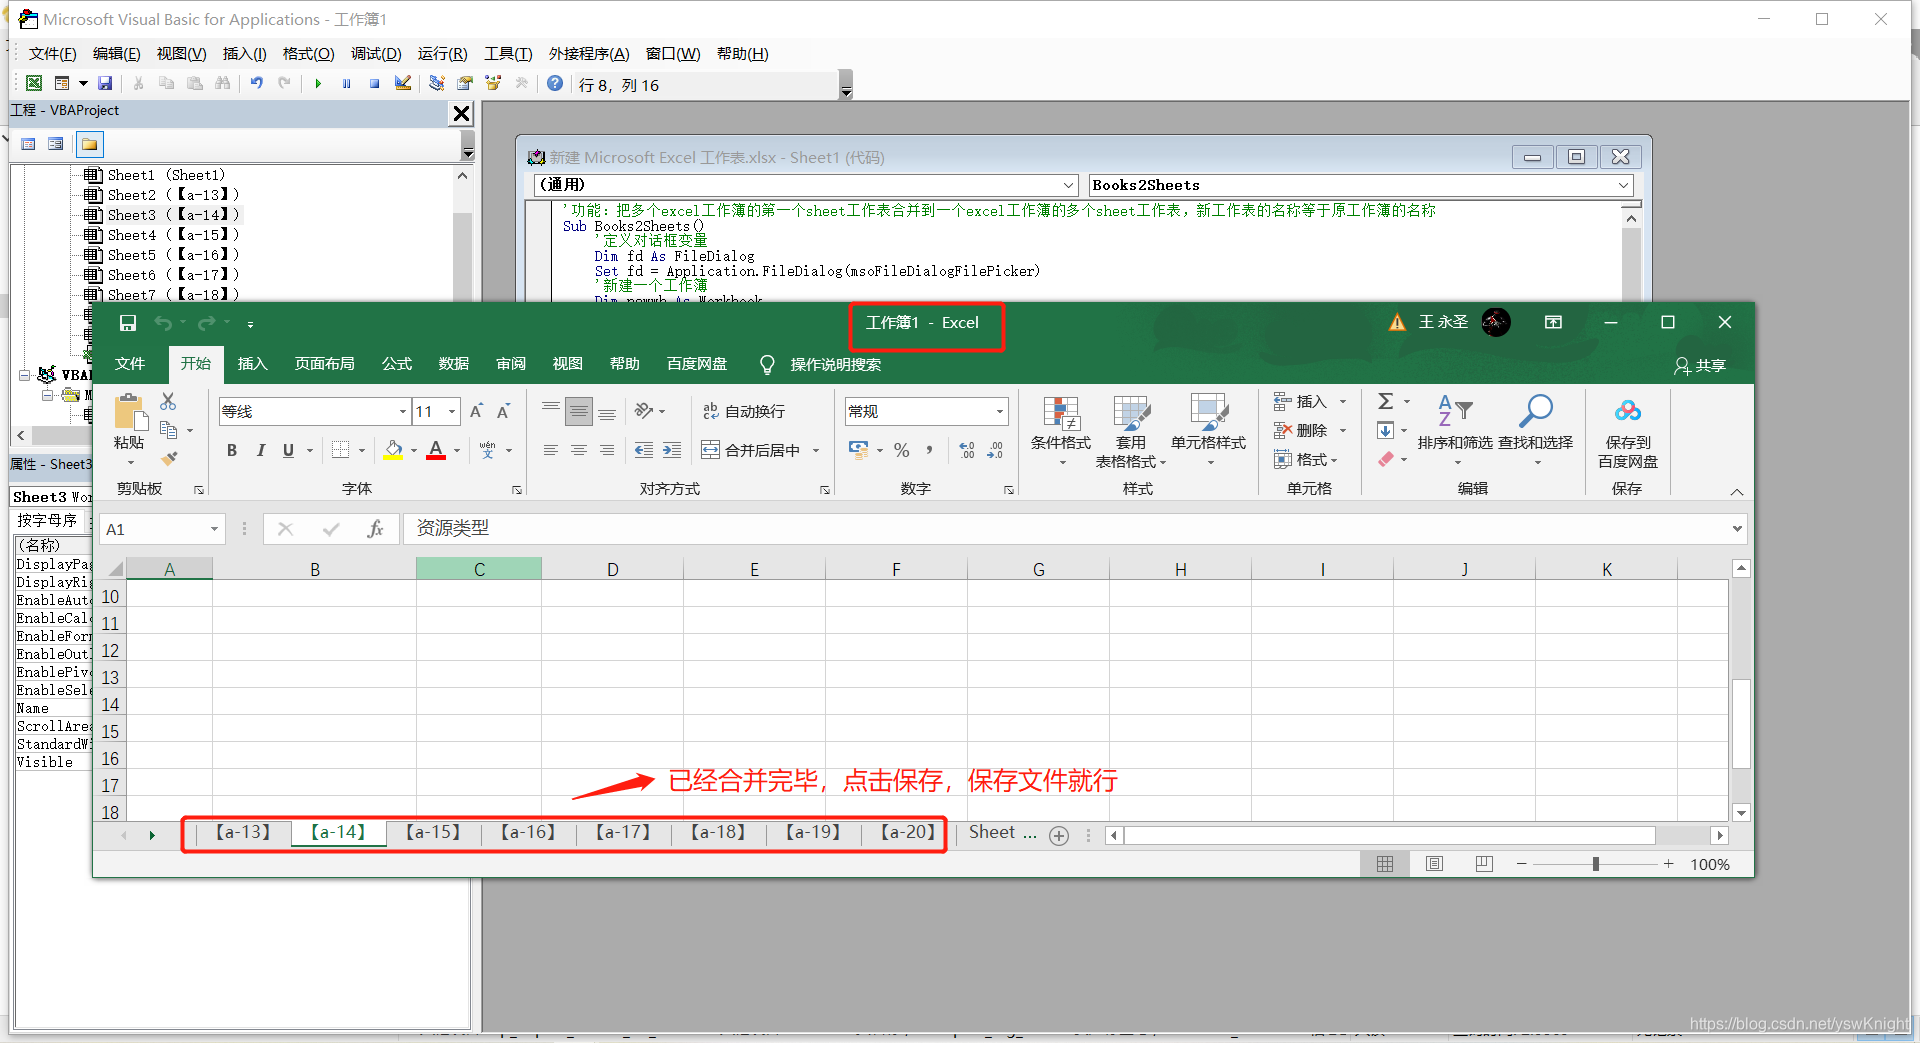Select the 【a-15】 sheet tab
Viewport: 1920px width, 1043px height.
point(433,832)
